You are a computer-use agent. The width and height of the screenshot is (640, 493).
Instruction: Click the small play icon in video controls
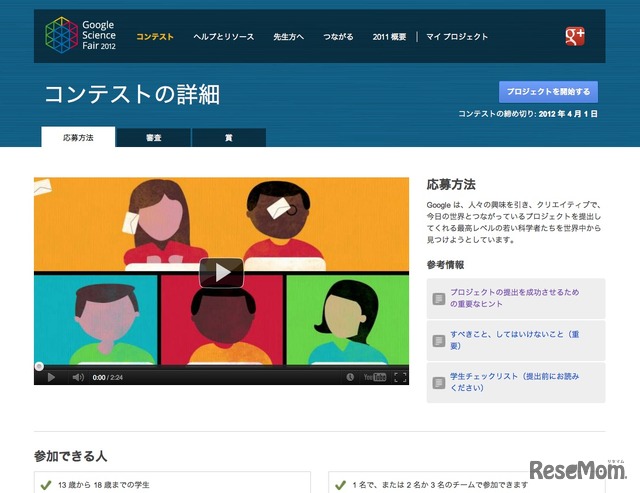click(x=51, y=377)
